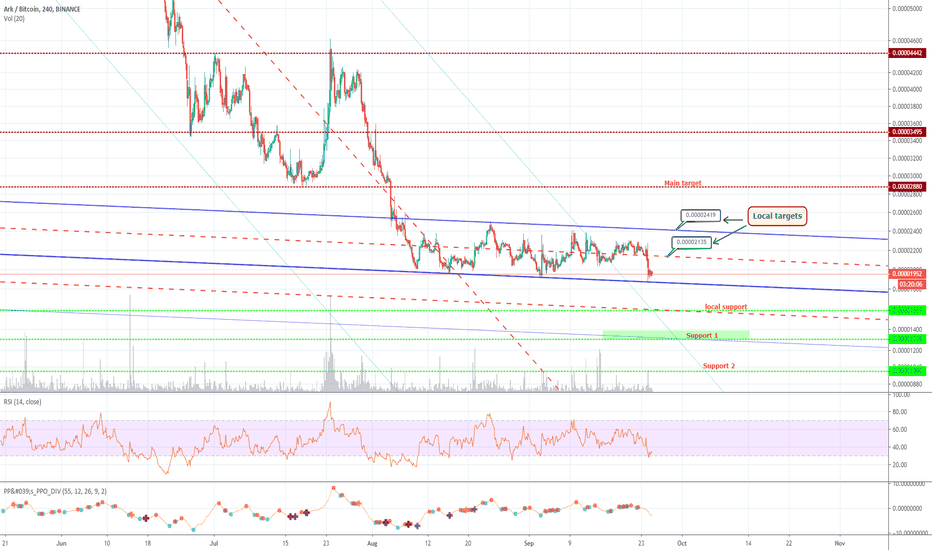This screenshot has width=932, height=550.
Task: Click the dark red 0.00004442 price tag
Action: [x=907, y=53]
